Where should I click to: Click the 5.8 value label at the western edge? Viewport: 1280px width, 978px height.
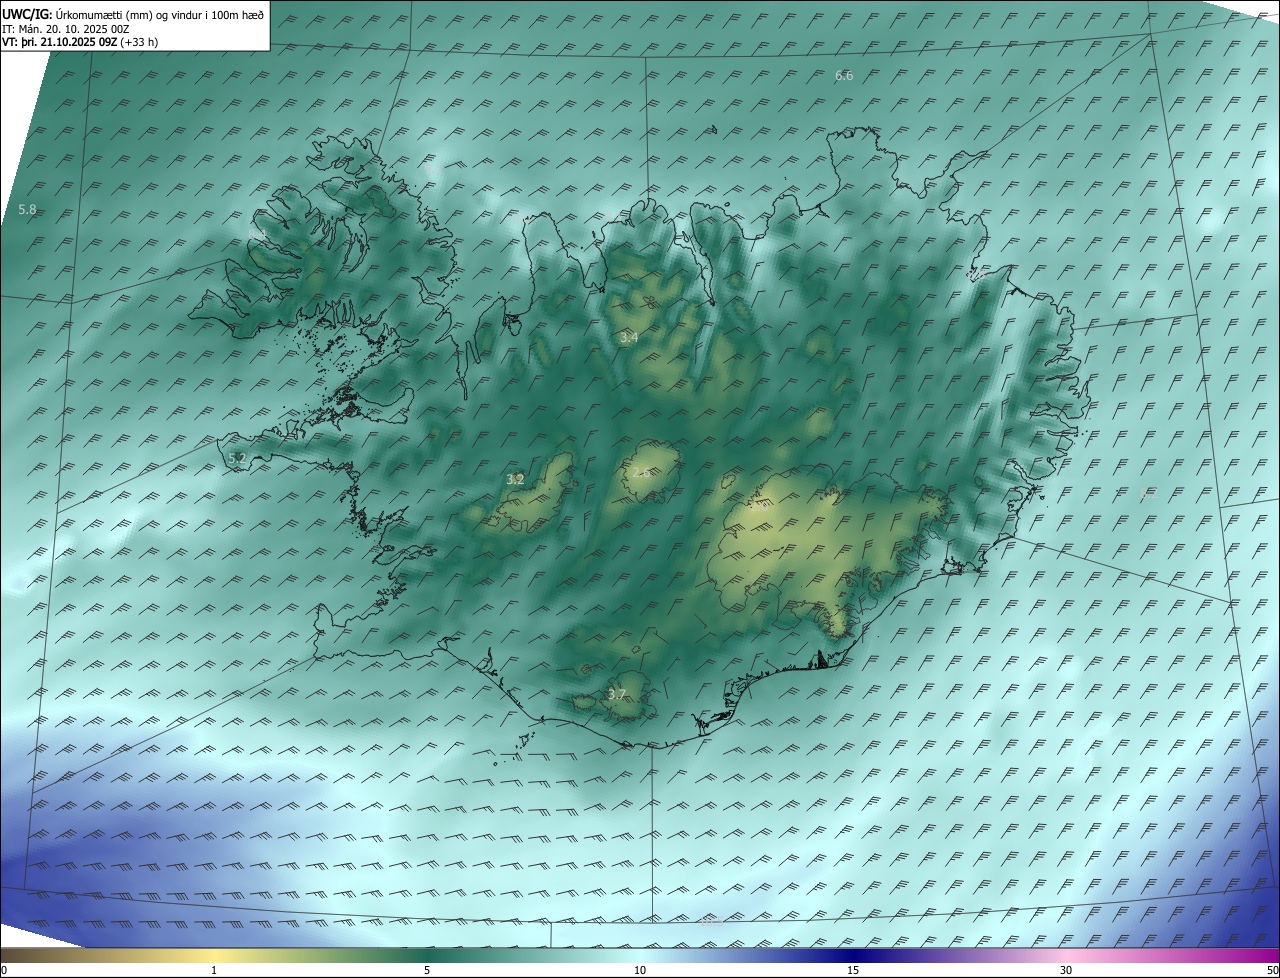click(x=27, y=210)
